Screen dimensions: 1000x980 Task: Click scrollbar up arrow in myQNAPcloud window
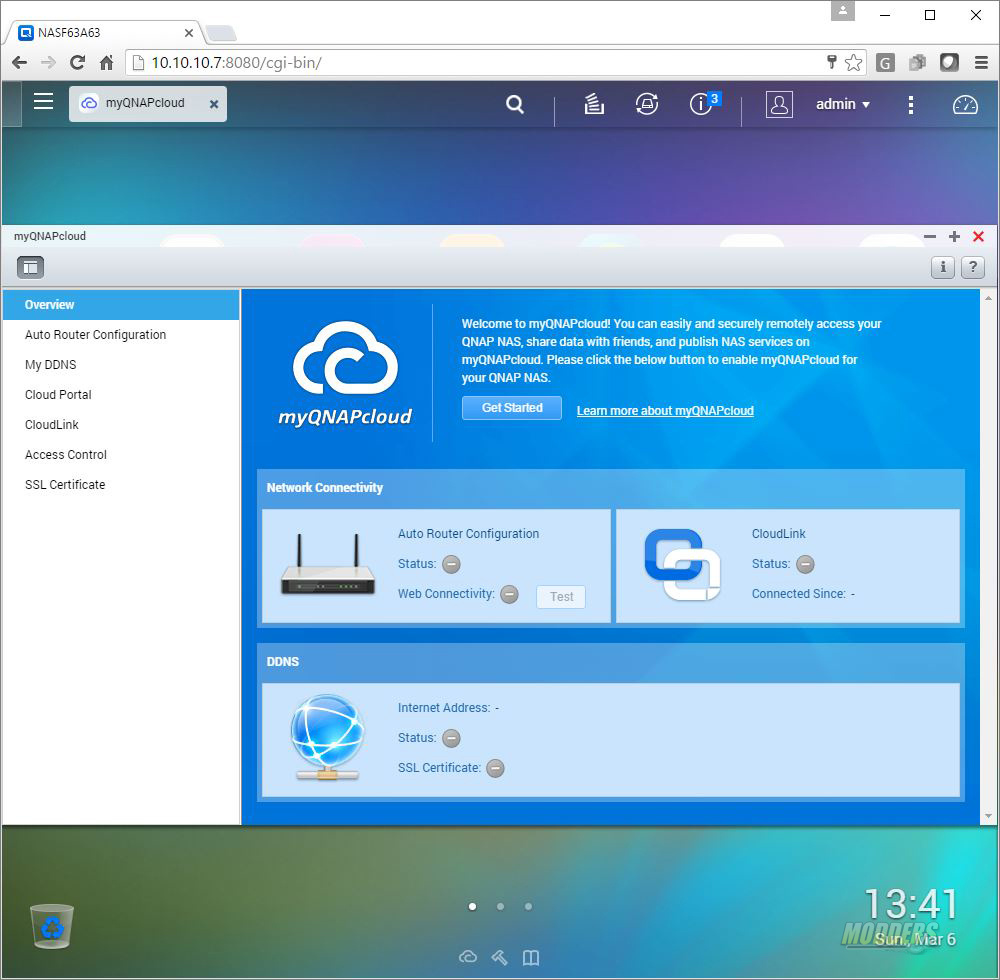point(989,298)
